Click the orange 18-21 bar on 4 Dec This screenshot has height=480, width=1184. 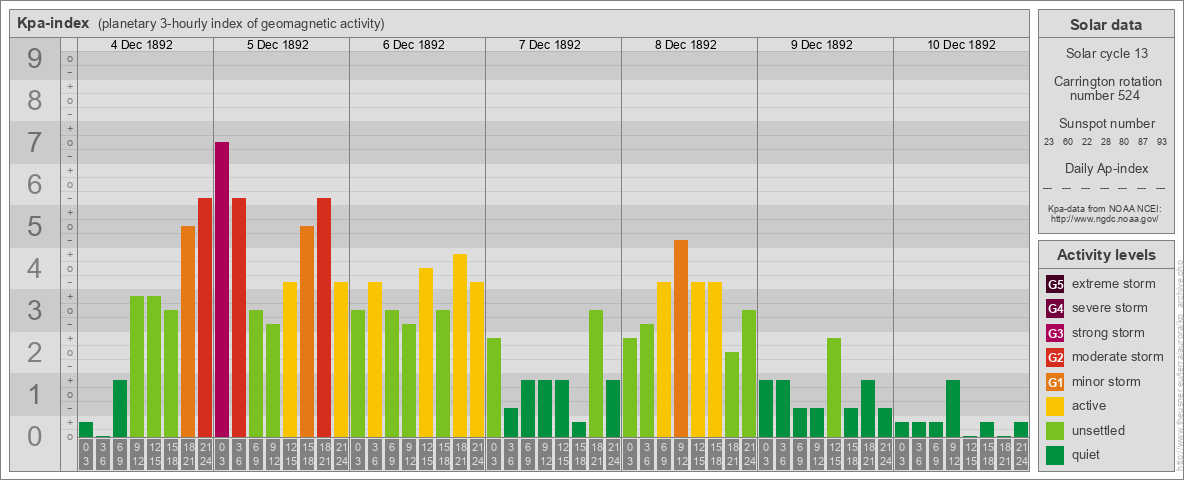coord(188,332)
